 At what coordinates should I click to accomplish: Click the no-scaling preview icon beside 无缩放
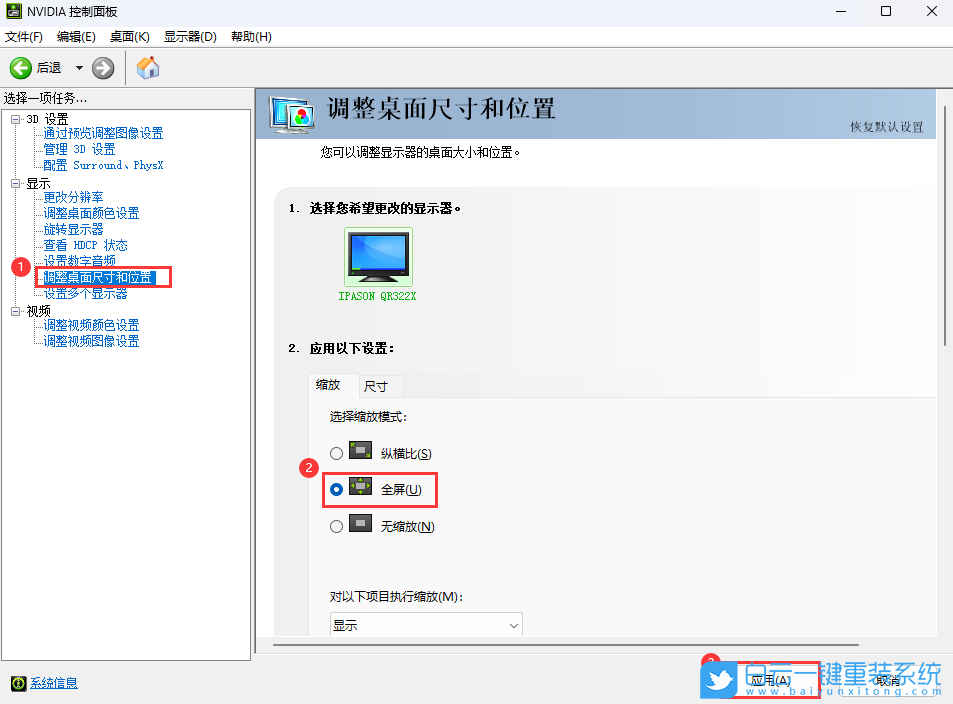click(x=360, y=525)
